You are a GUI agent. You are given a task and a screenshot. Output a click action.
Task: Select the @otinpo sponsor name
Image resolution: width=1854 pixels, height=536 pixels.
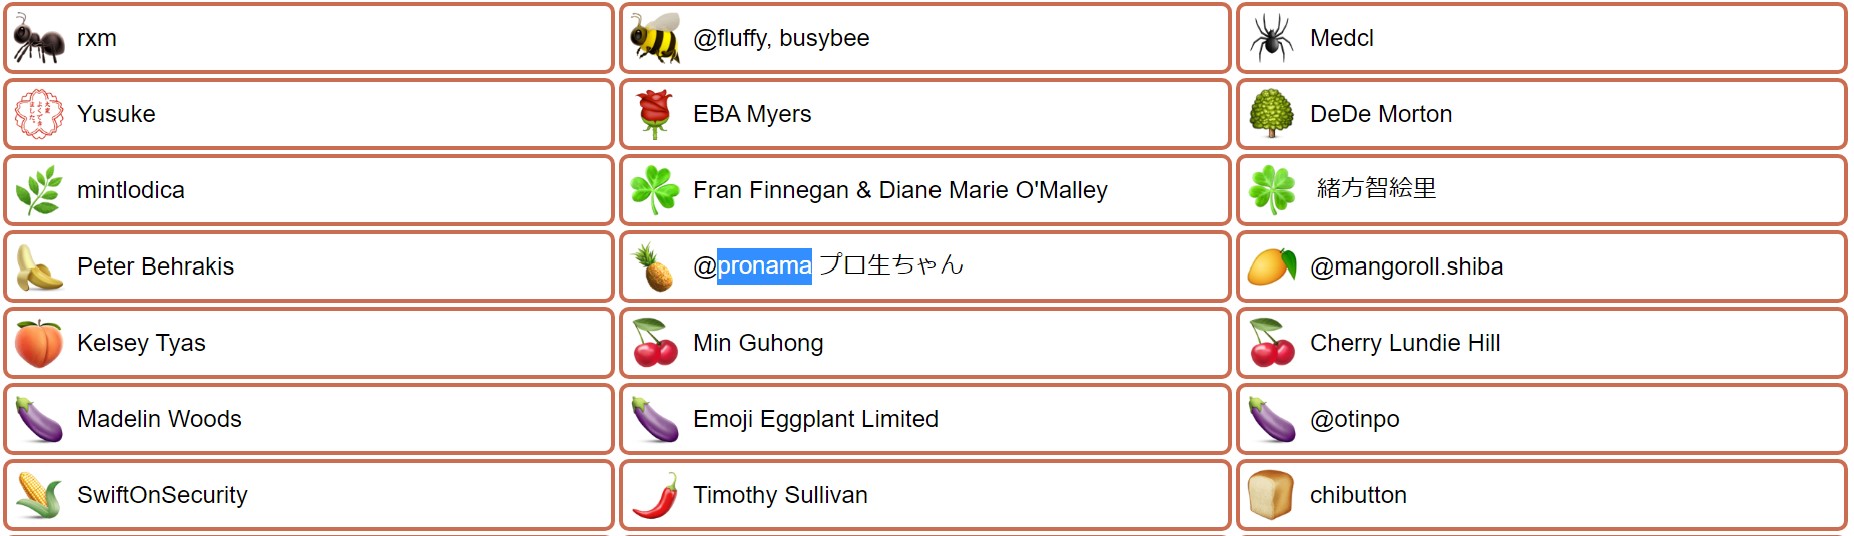pos(1354,419)
